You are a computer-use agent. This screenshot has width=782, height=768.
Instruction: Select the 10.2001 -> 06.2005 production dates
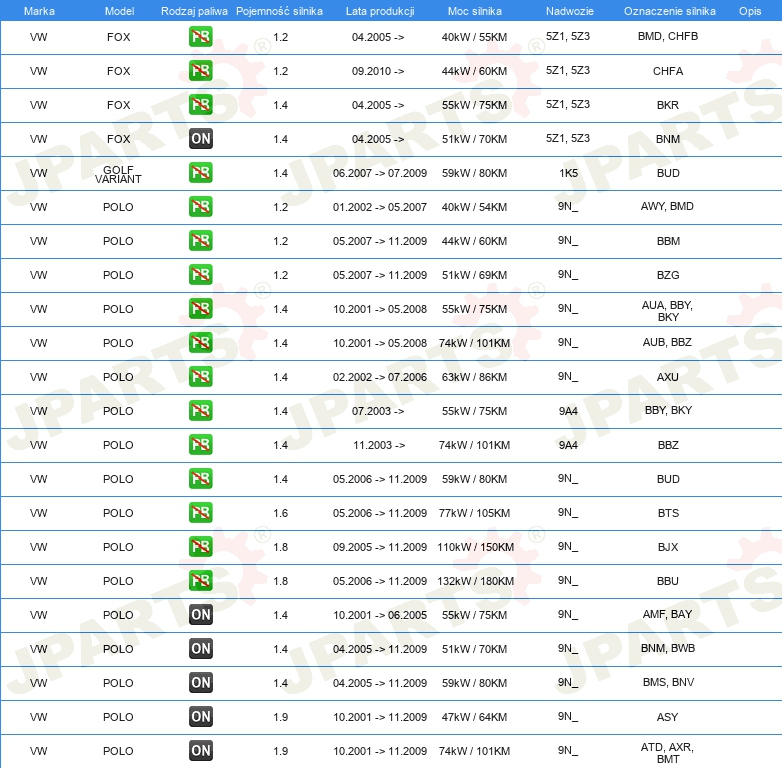380,614
